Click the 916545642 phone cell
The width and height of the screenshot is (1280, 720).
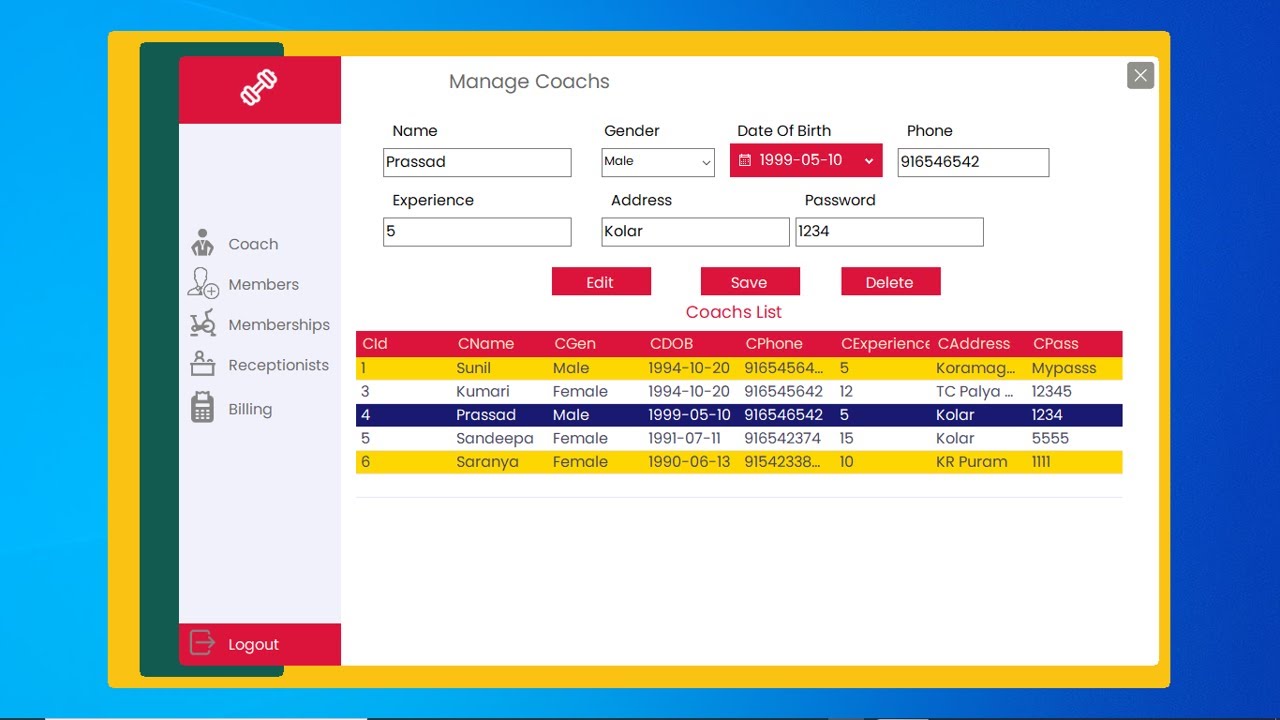click(788, 391)
